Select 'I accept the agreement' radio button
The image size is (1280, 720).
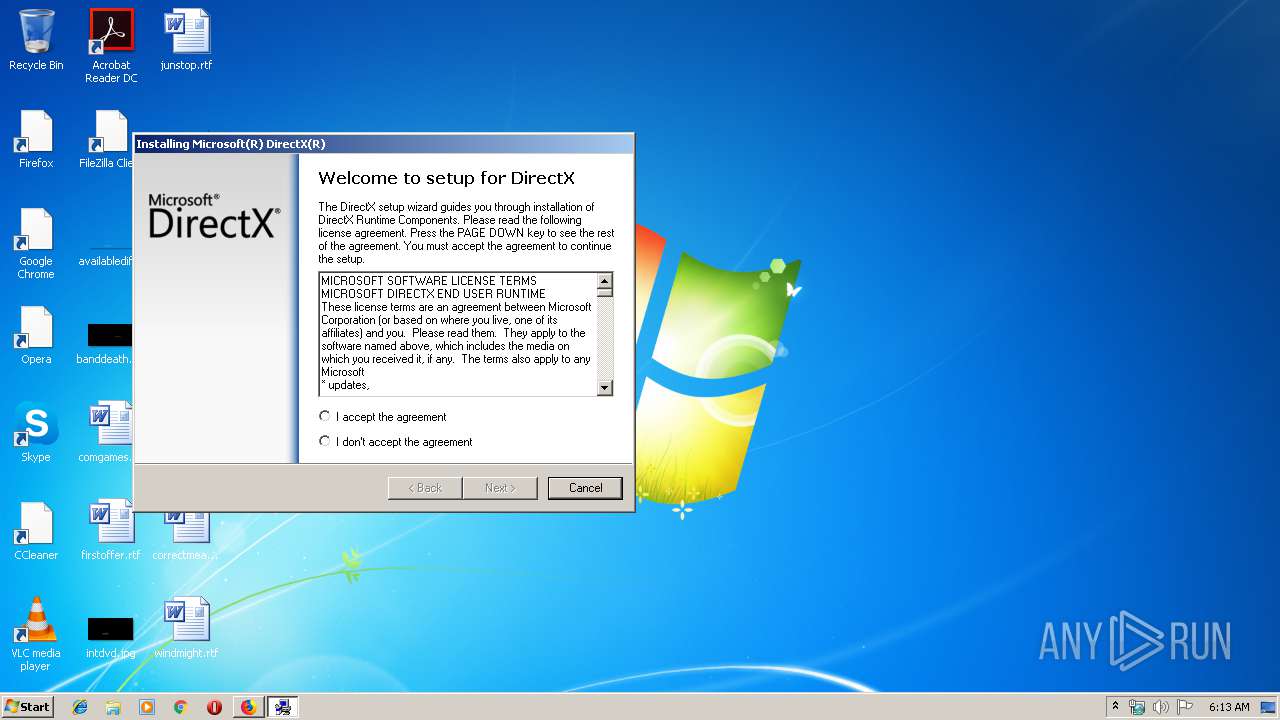point(324,416)
